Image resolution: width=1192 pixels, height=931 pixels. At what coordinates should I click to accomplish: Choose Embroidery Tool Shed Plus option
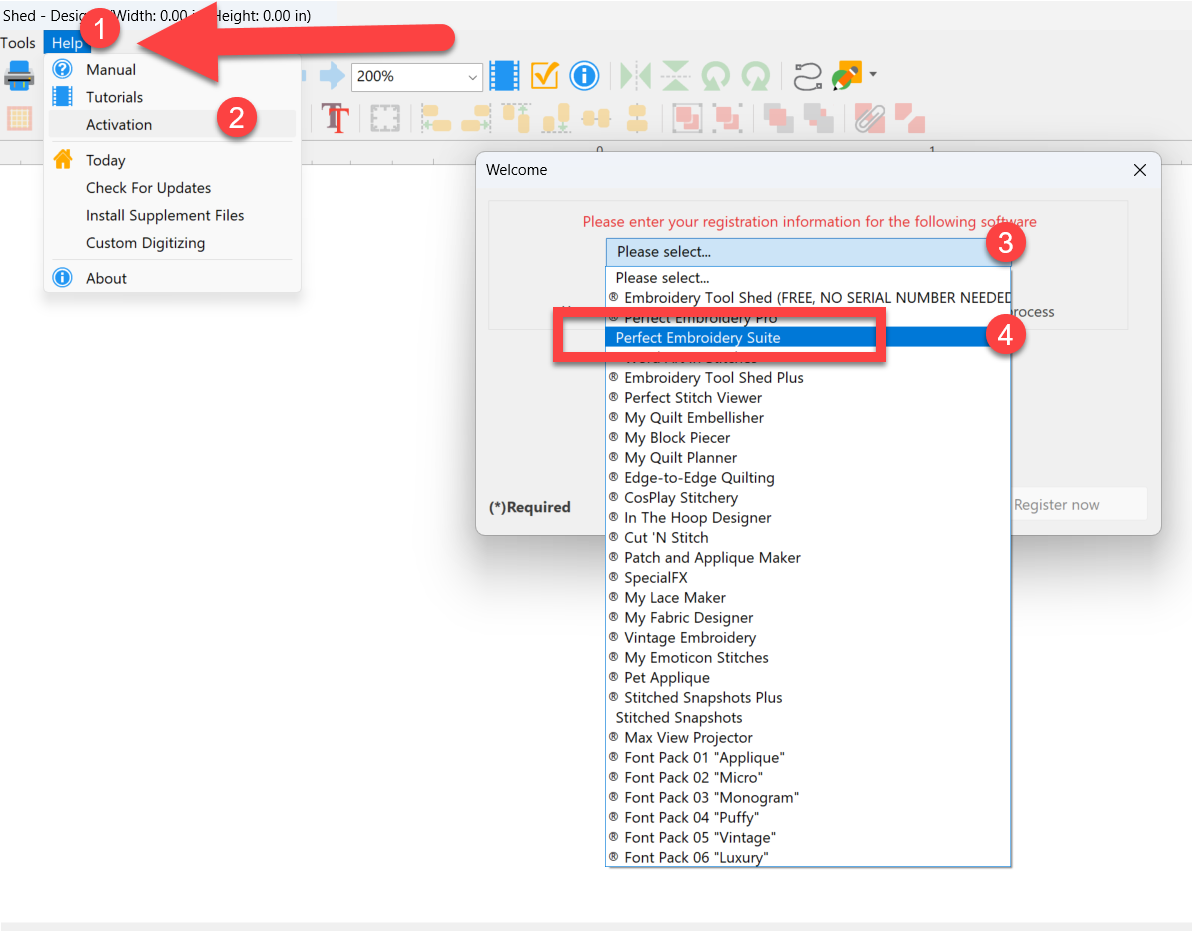[x=808, y=378]
